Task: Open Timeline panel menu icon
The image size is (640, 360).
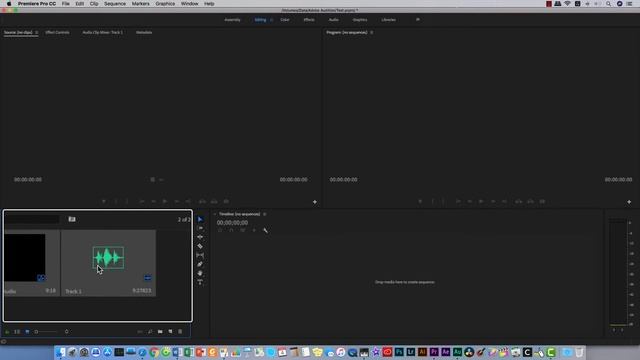Action: click(264, 214)
